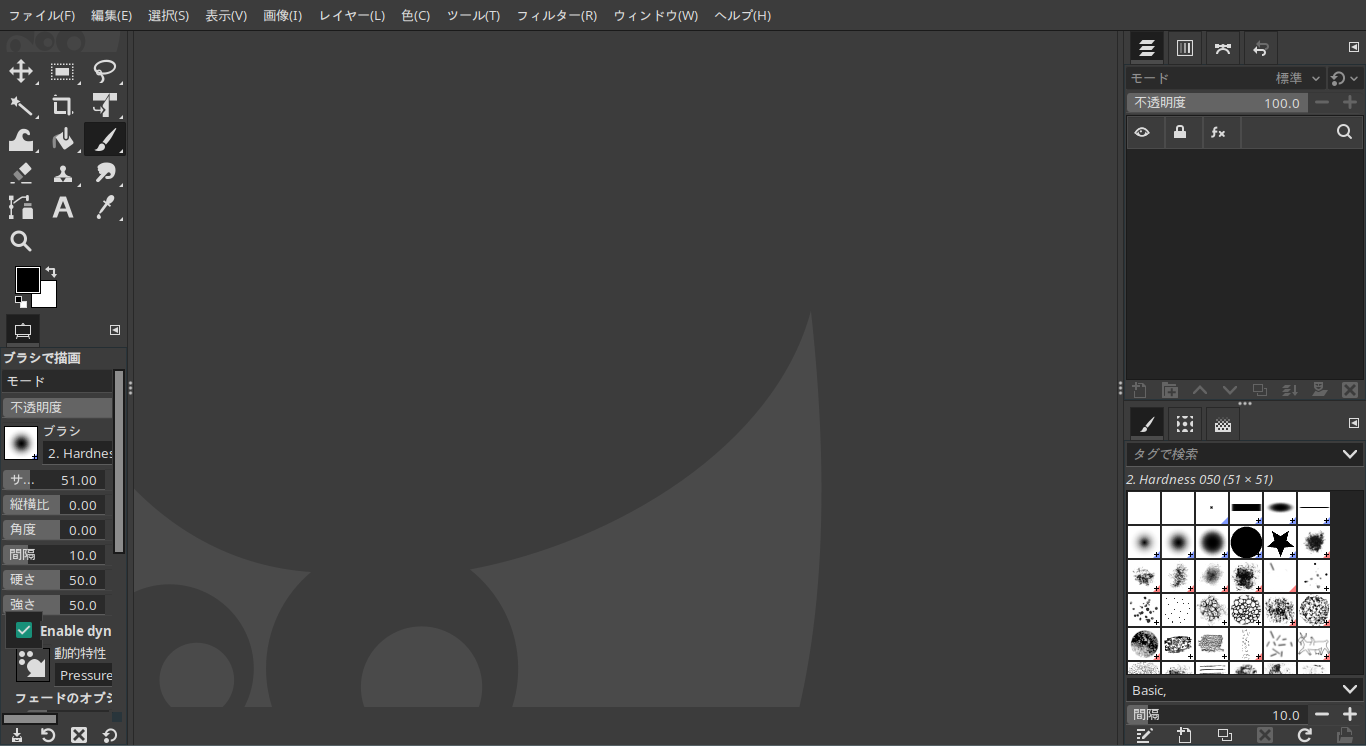
Task: Select the Rectangle Select tool
Action: [63, 71]
